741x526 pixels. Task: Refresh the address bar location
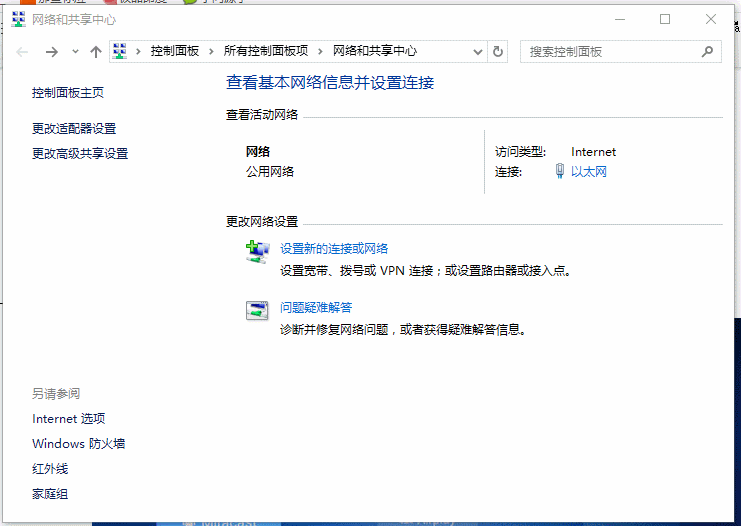coord(498,51)
